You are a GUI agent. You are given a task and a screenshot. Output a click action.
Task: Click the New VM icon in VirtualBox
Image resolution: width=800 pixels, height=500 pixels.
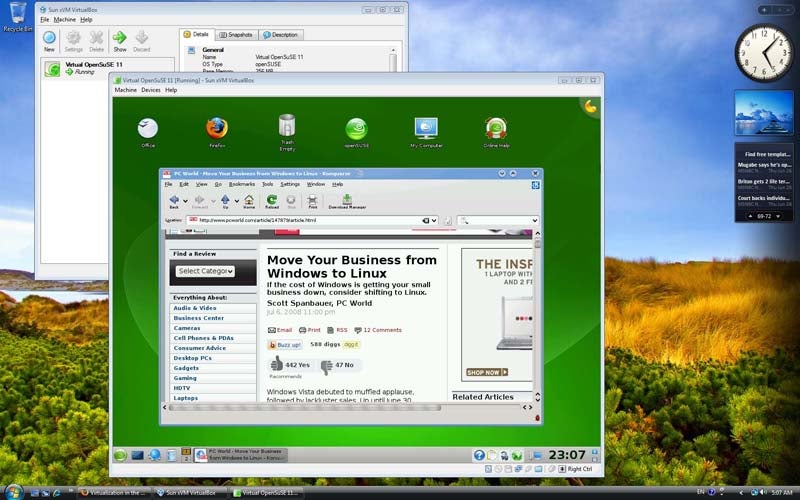pos(49,38)
